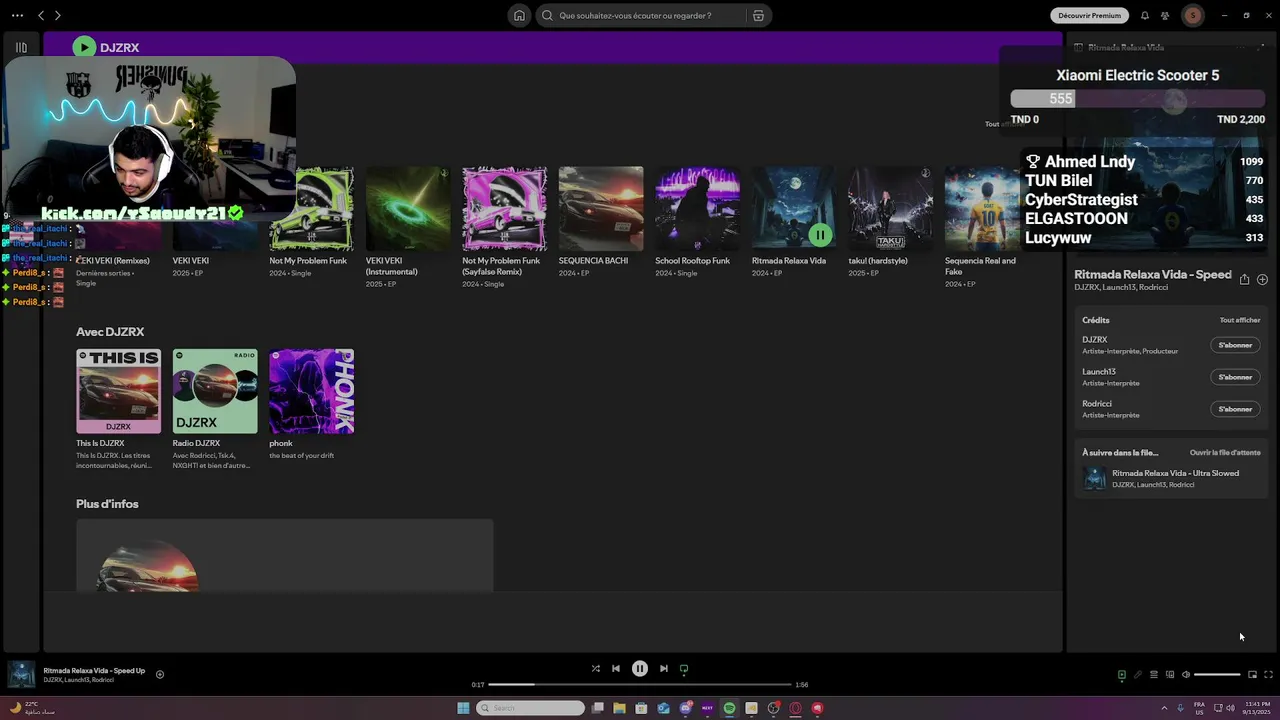1280x720 pixels.
Task: Click Ouvrir la file d'attente
Action: tap(1225, 453)
